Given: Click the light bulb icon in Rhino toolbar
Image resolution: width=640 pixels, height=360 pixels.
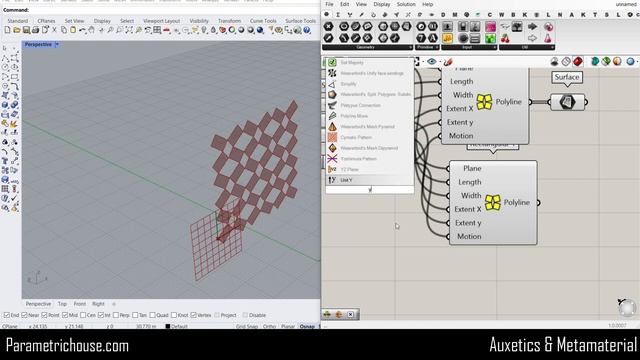Looking at the screenshot, I should click(204, 30).
